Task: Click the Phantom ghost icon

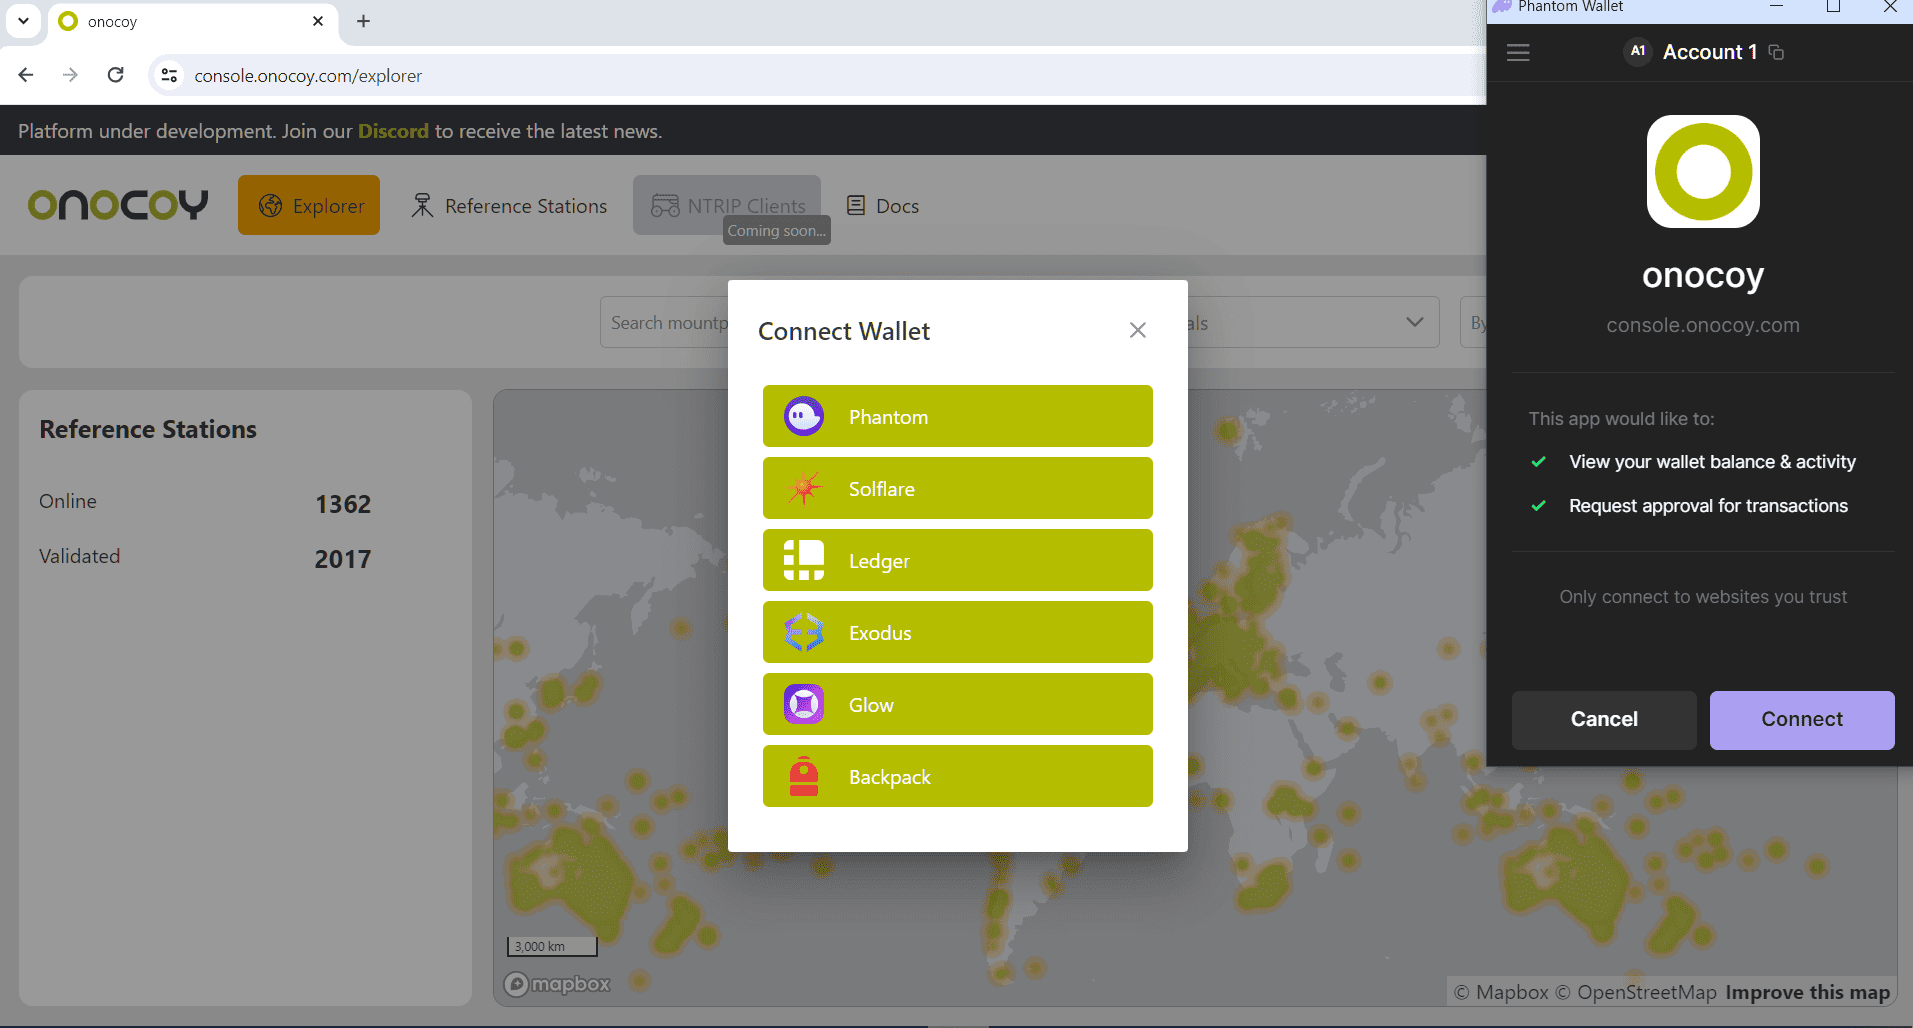Action: [x=804, y=416]
